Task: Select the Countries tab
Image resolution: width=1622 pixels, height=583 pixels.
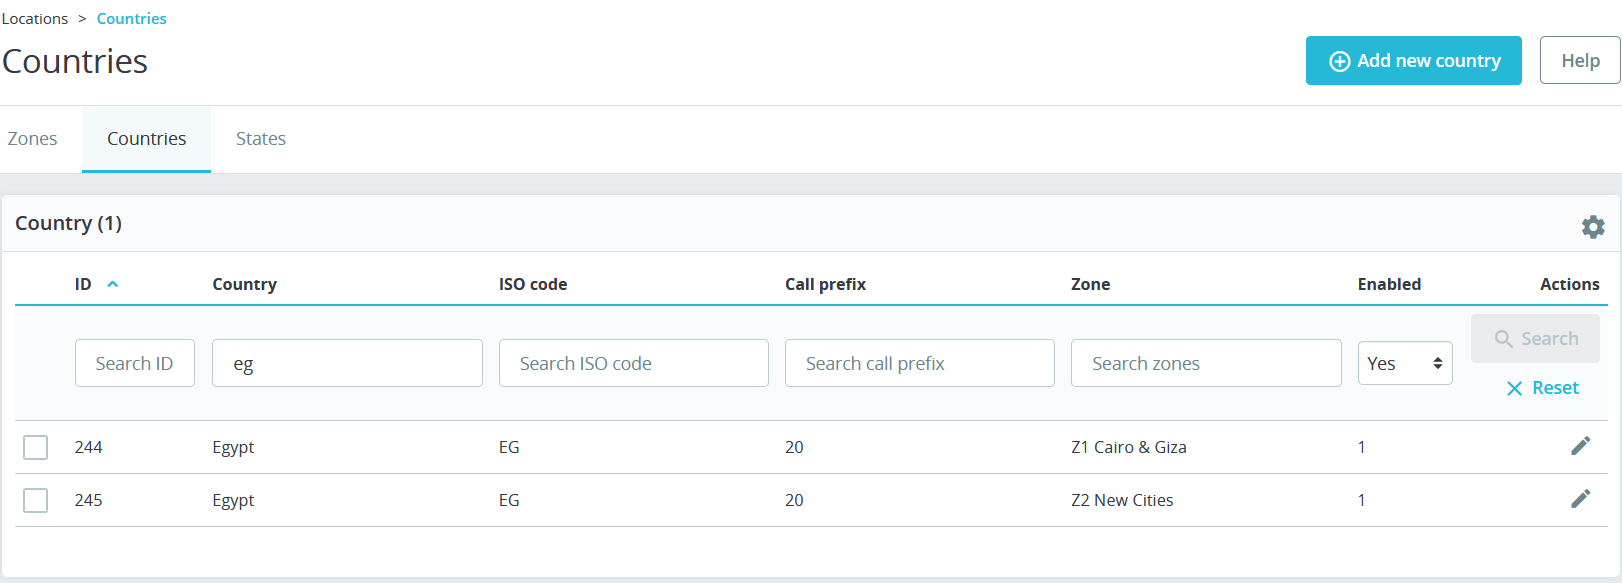Action: pos(147,139)
